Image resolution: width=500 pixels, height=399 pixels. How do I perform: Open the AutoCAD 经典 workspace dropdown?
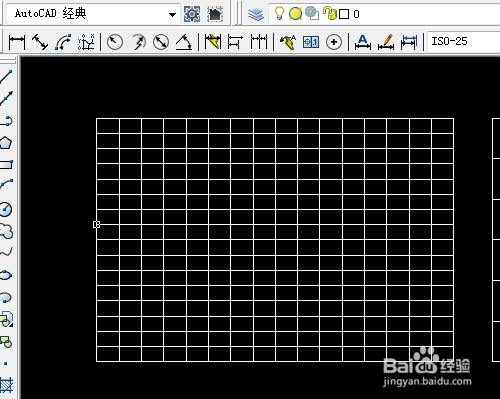coord(93,14)
